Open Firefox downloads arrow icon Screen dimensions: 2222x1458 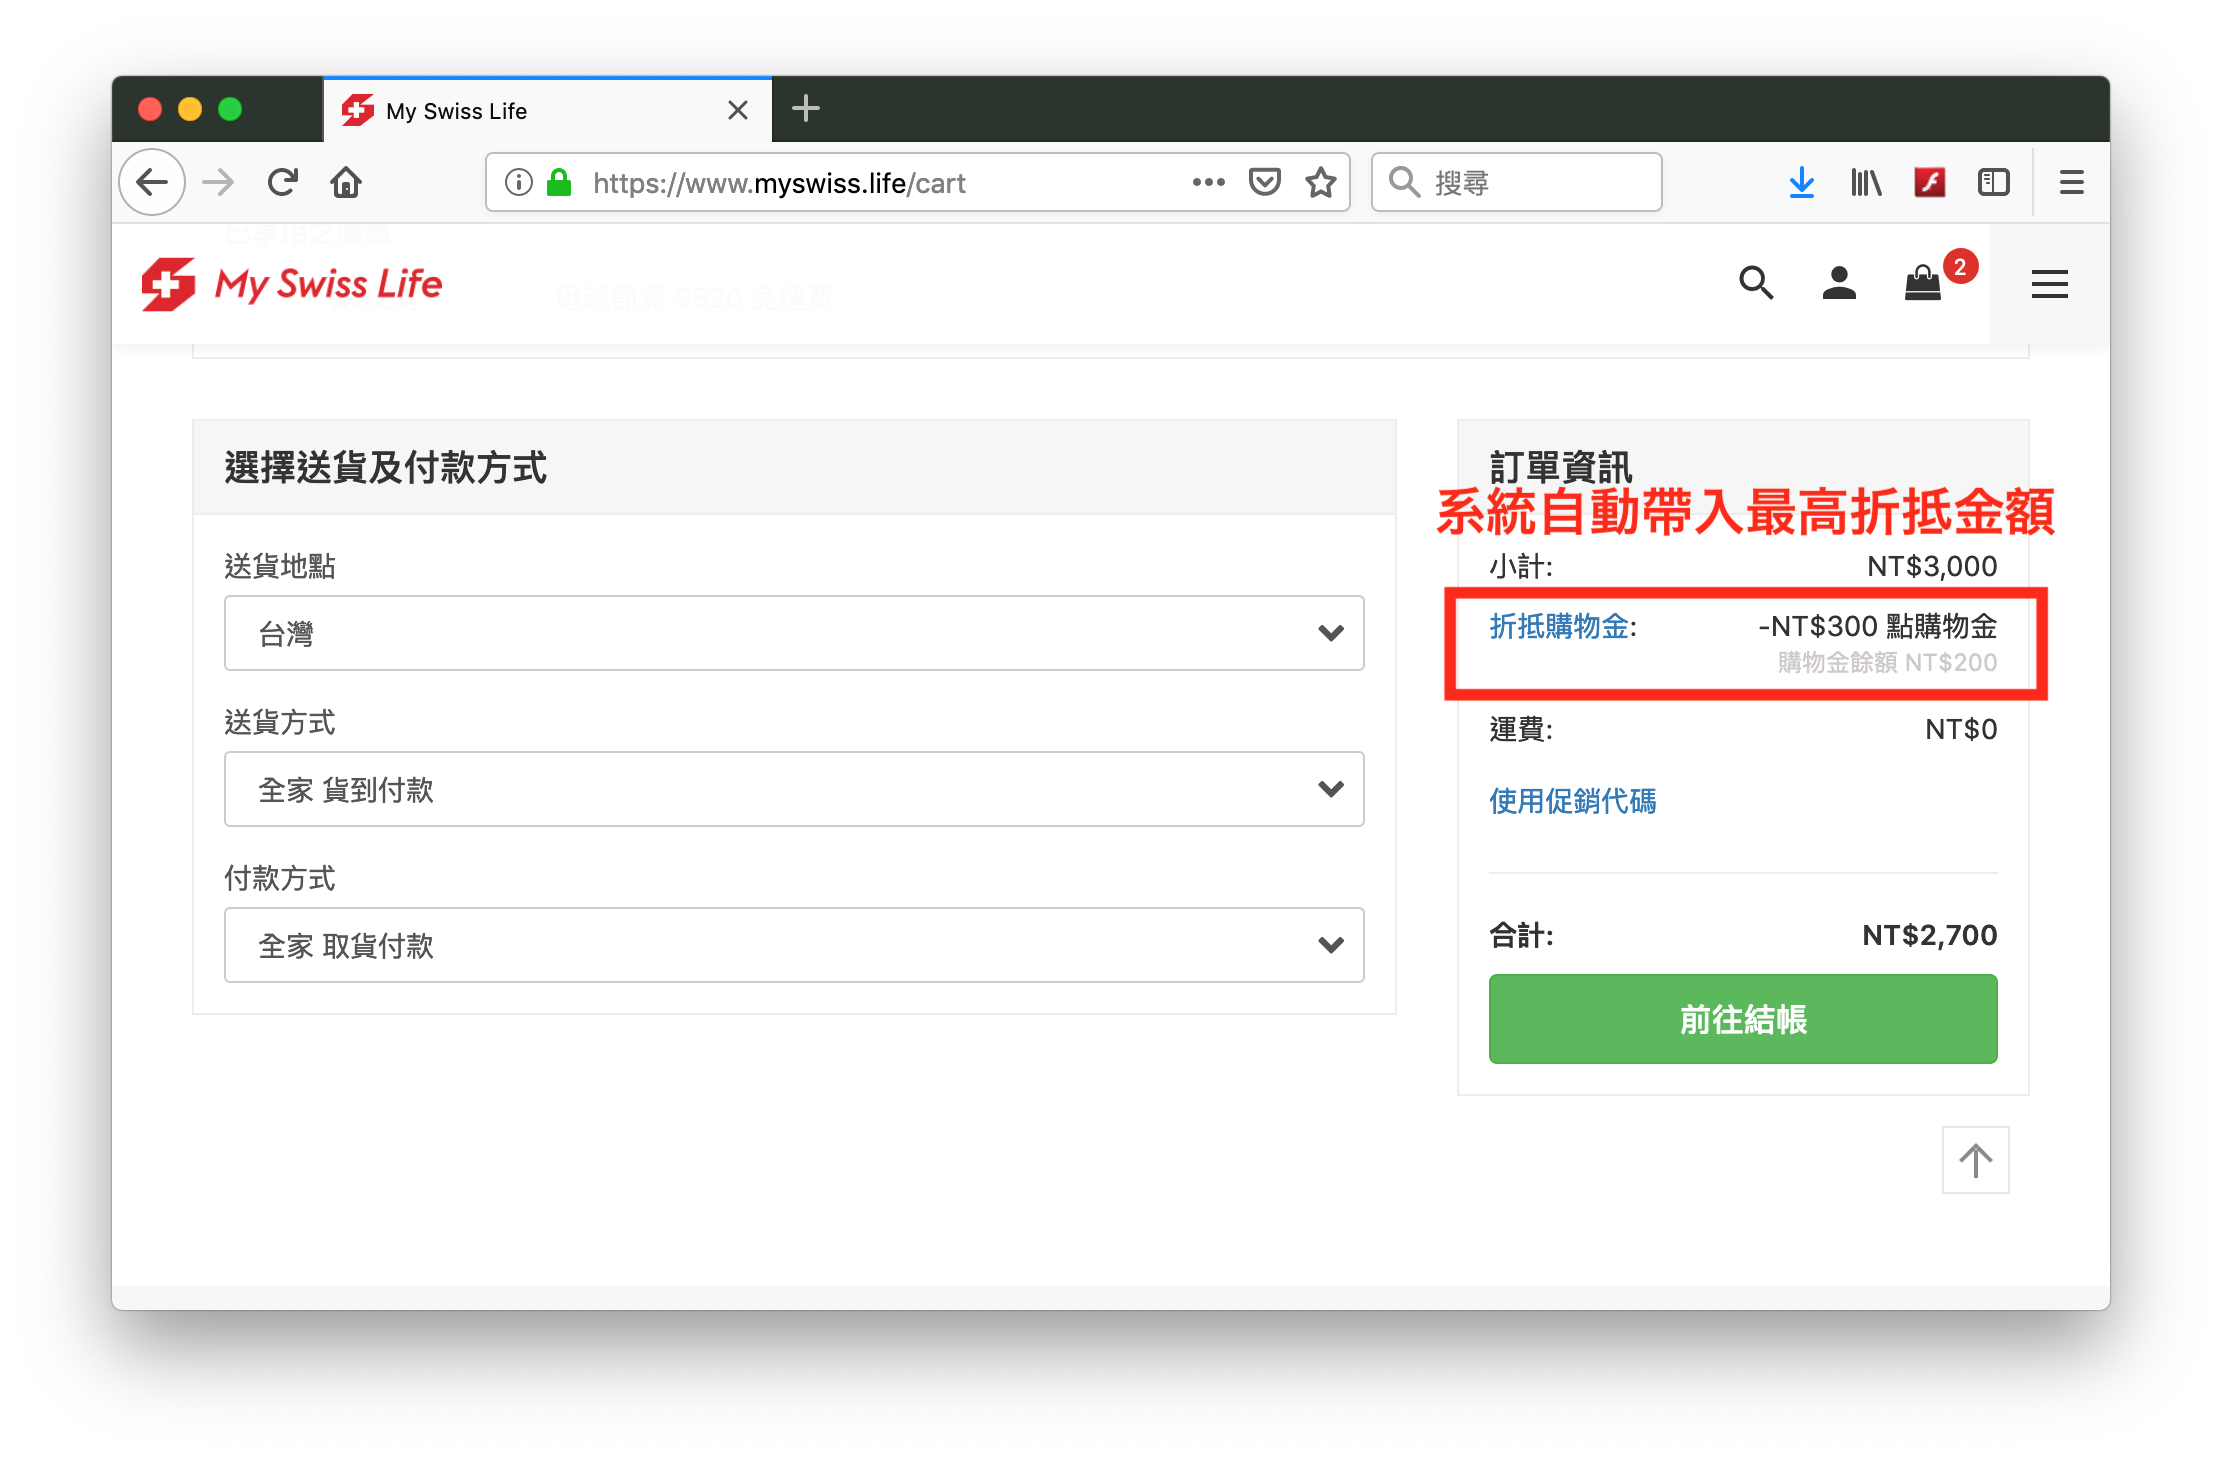(1801, 182)
